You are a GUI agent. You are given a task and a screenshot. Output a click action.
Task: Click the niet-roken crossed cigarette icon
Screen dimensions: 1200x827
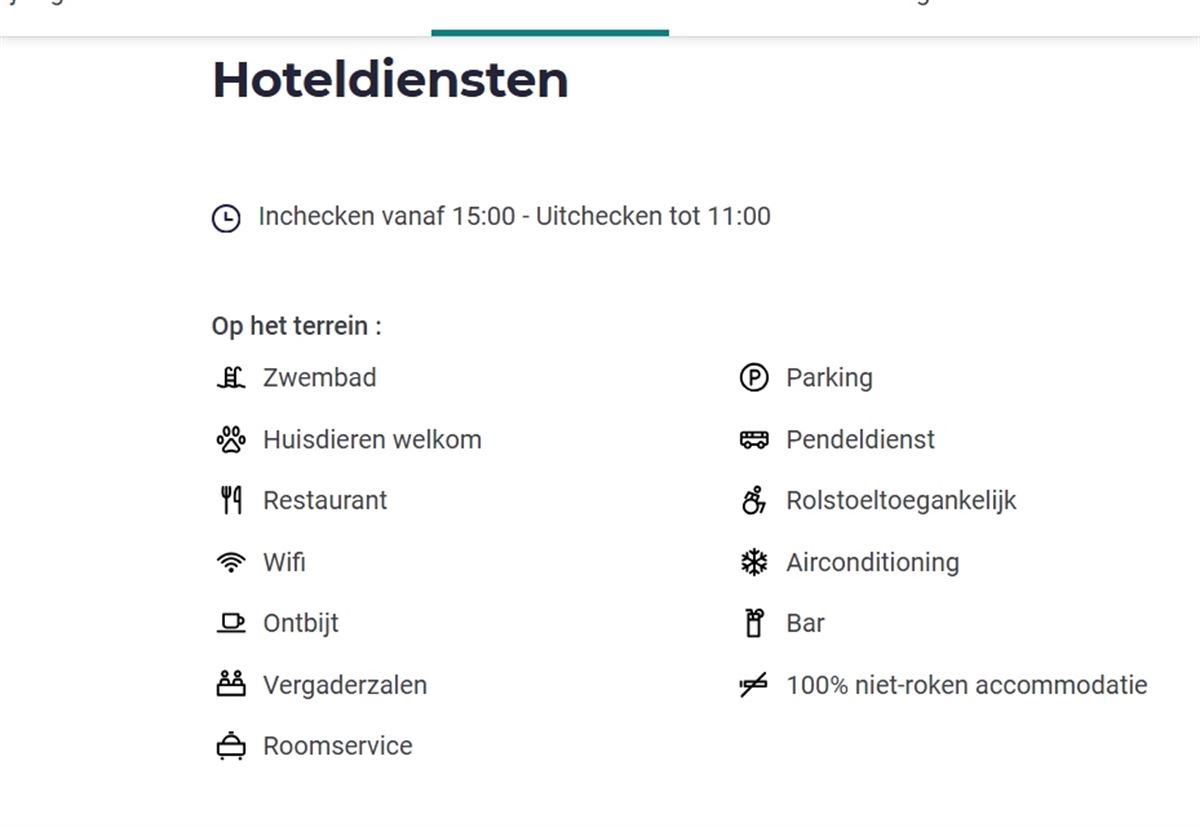coord(755,684)
